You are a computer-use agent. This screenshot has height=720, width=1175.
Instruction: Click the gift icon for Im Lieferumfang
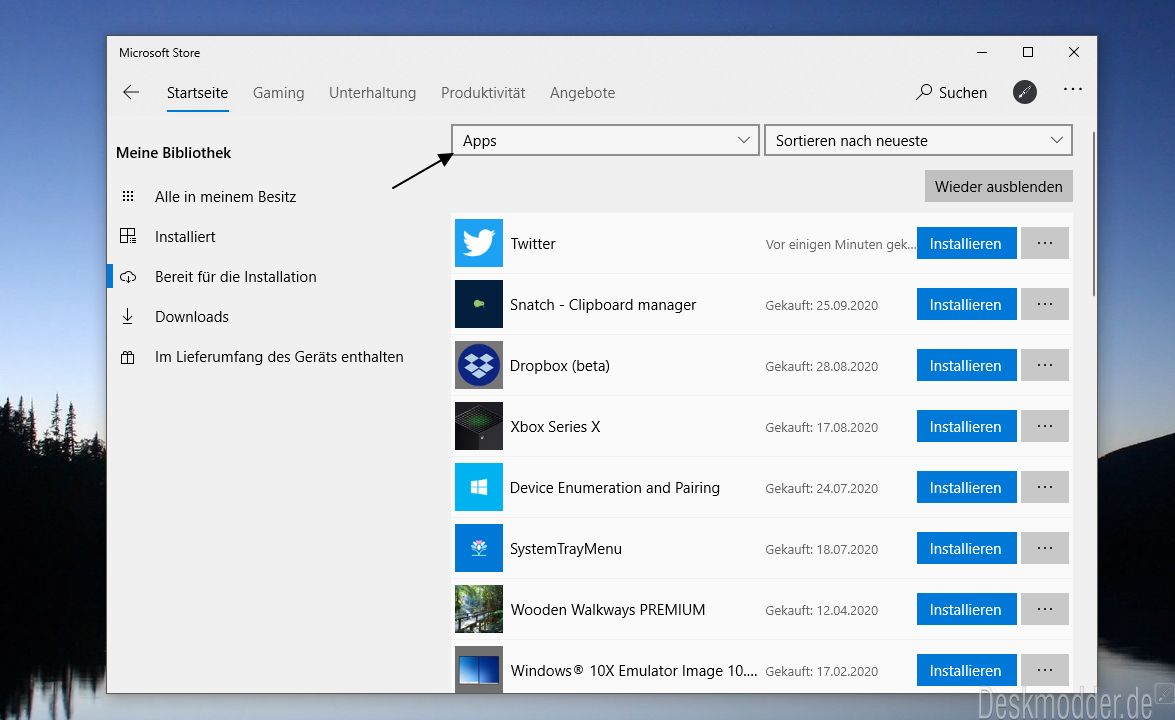pos(128,357)
